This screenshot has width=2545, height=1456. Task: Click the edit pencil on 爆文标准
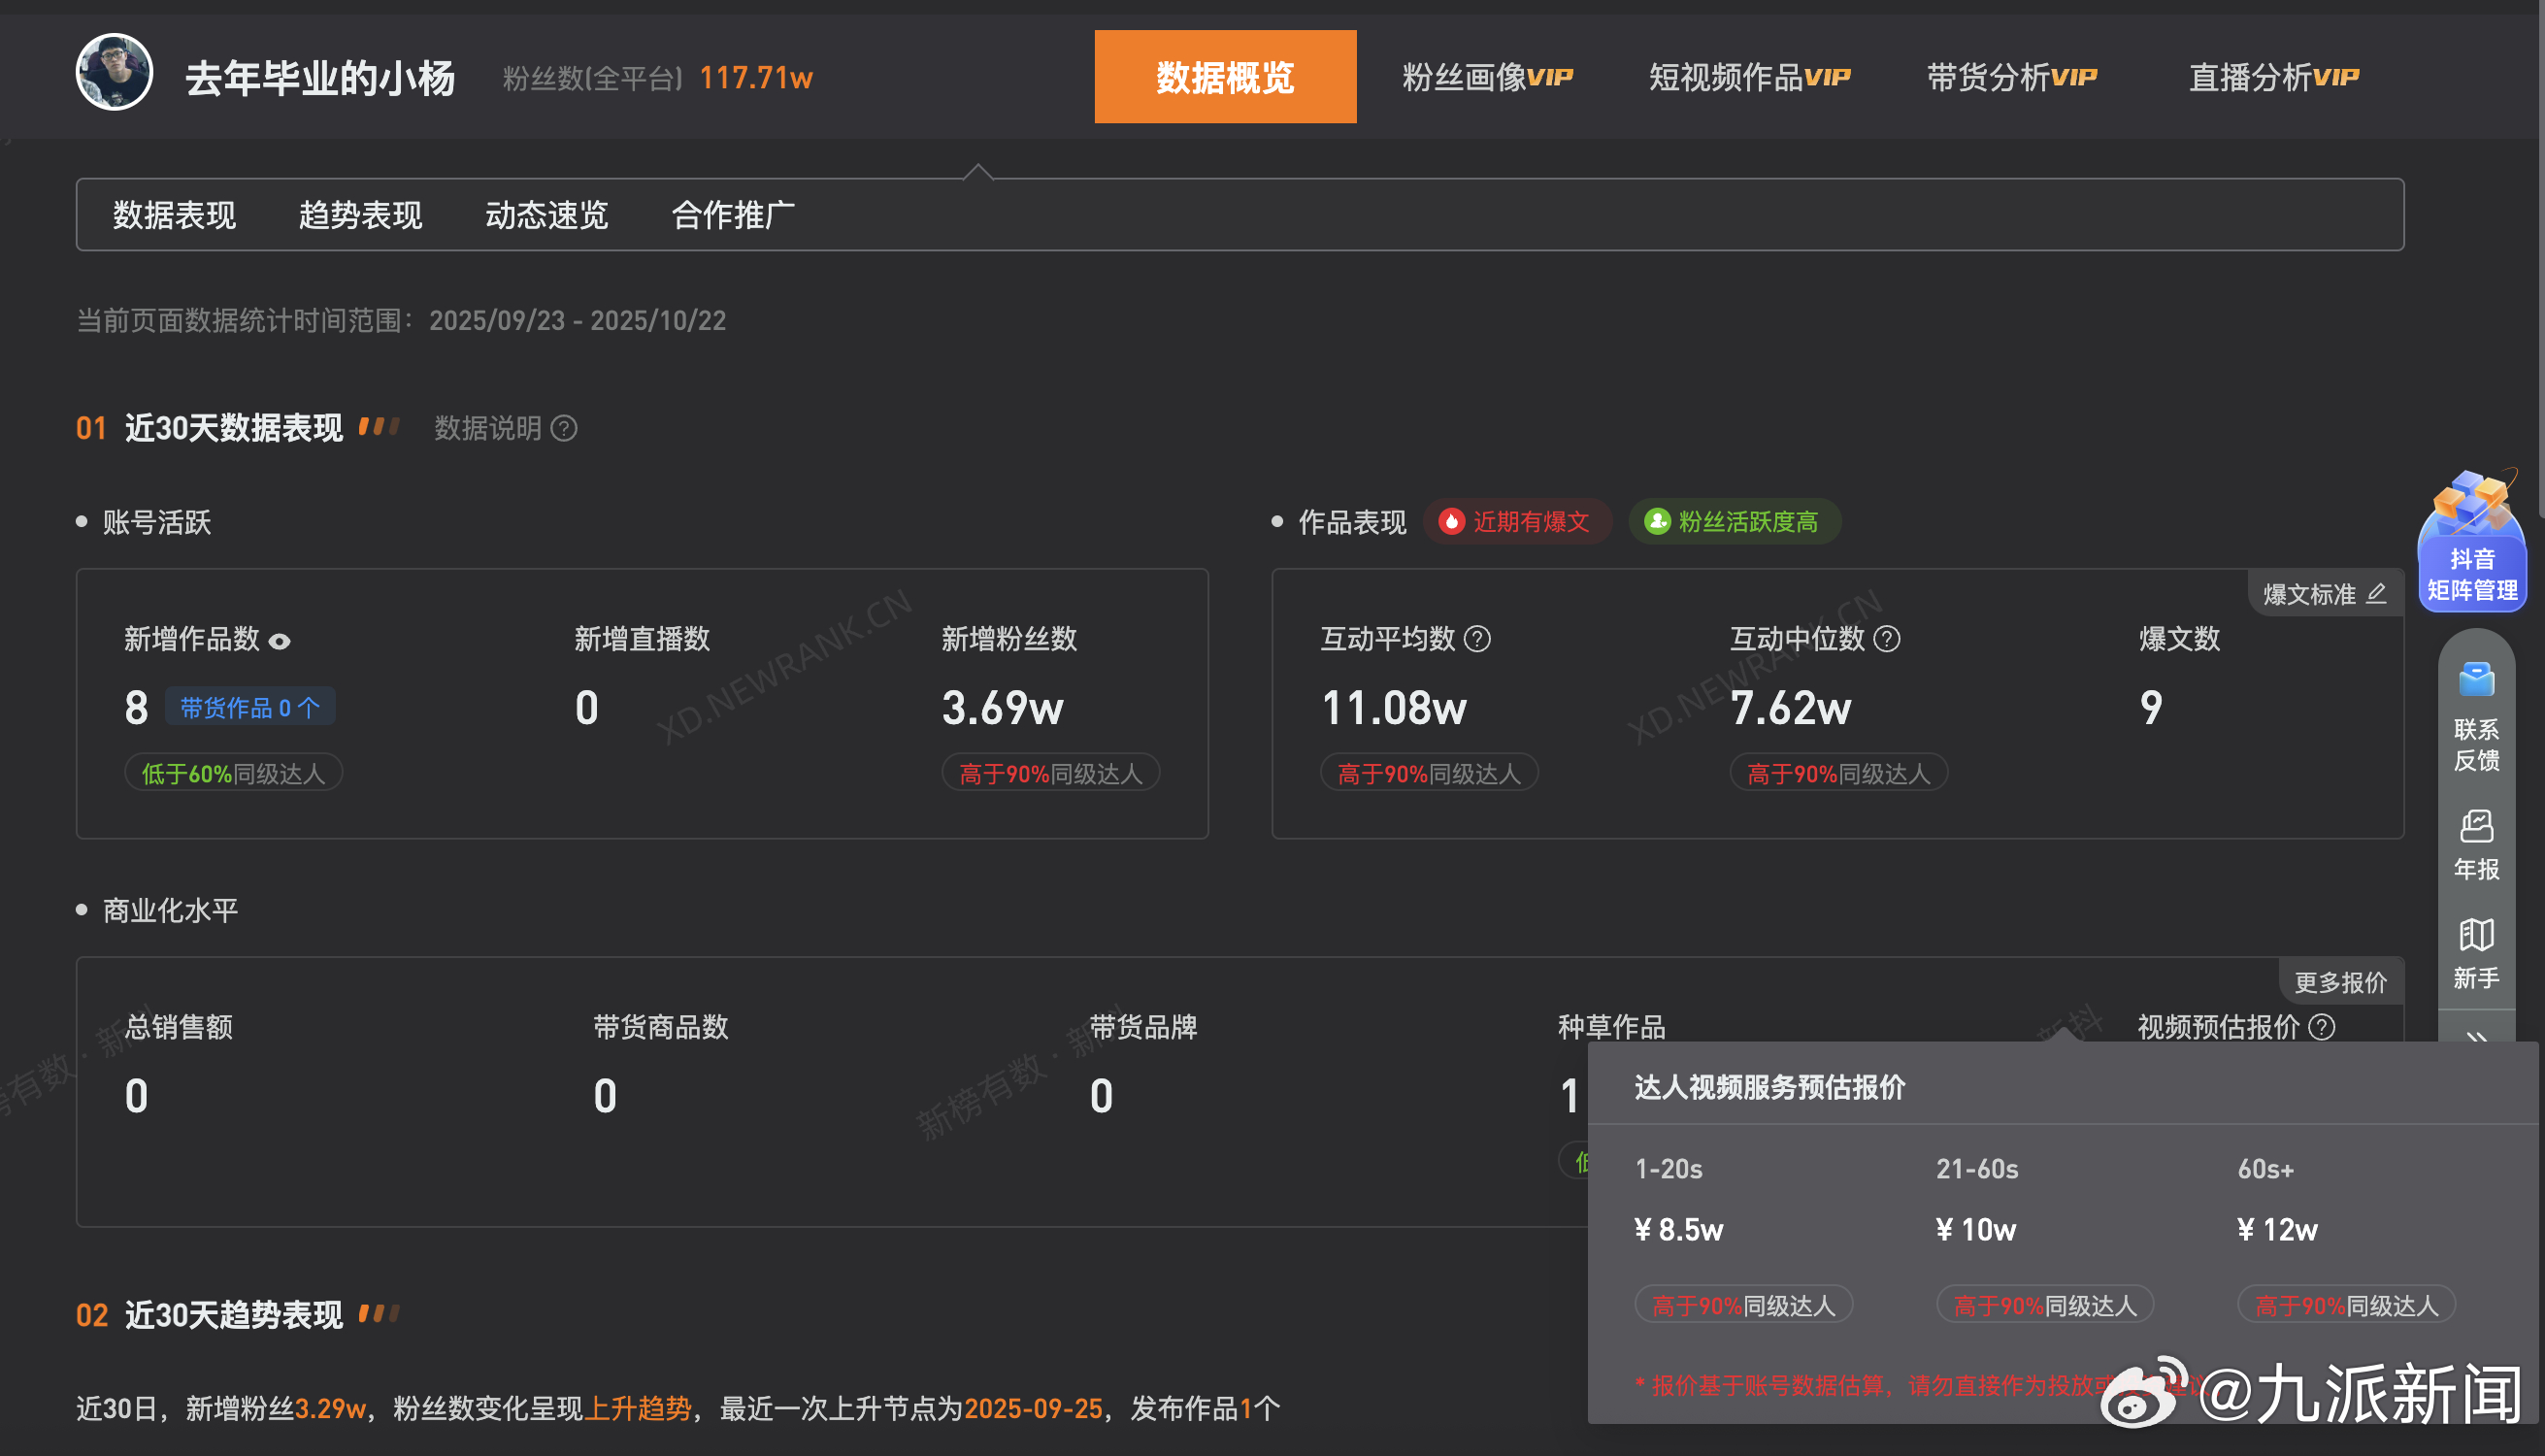2377,594
